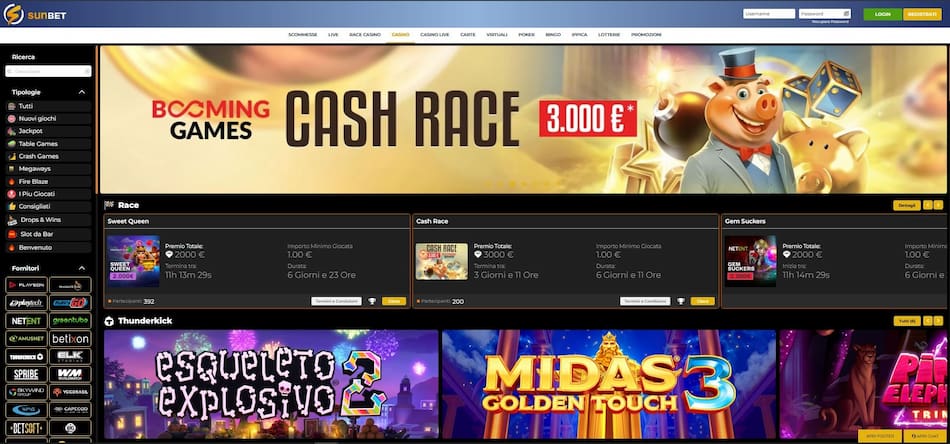Filter by Betixon provider
Screen dimensions: 950x444
pyautogui.click(x=70, y=339)
